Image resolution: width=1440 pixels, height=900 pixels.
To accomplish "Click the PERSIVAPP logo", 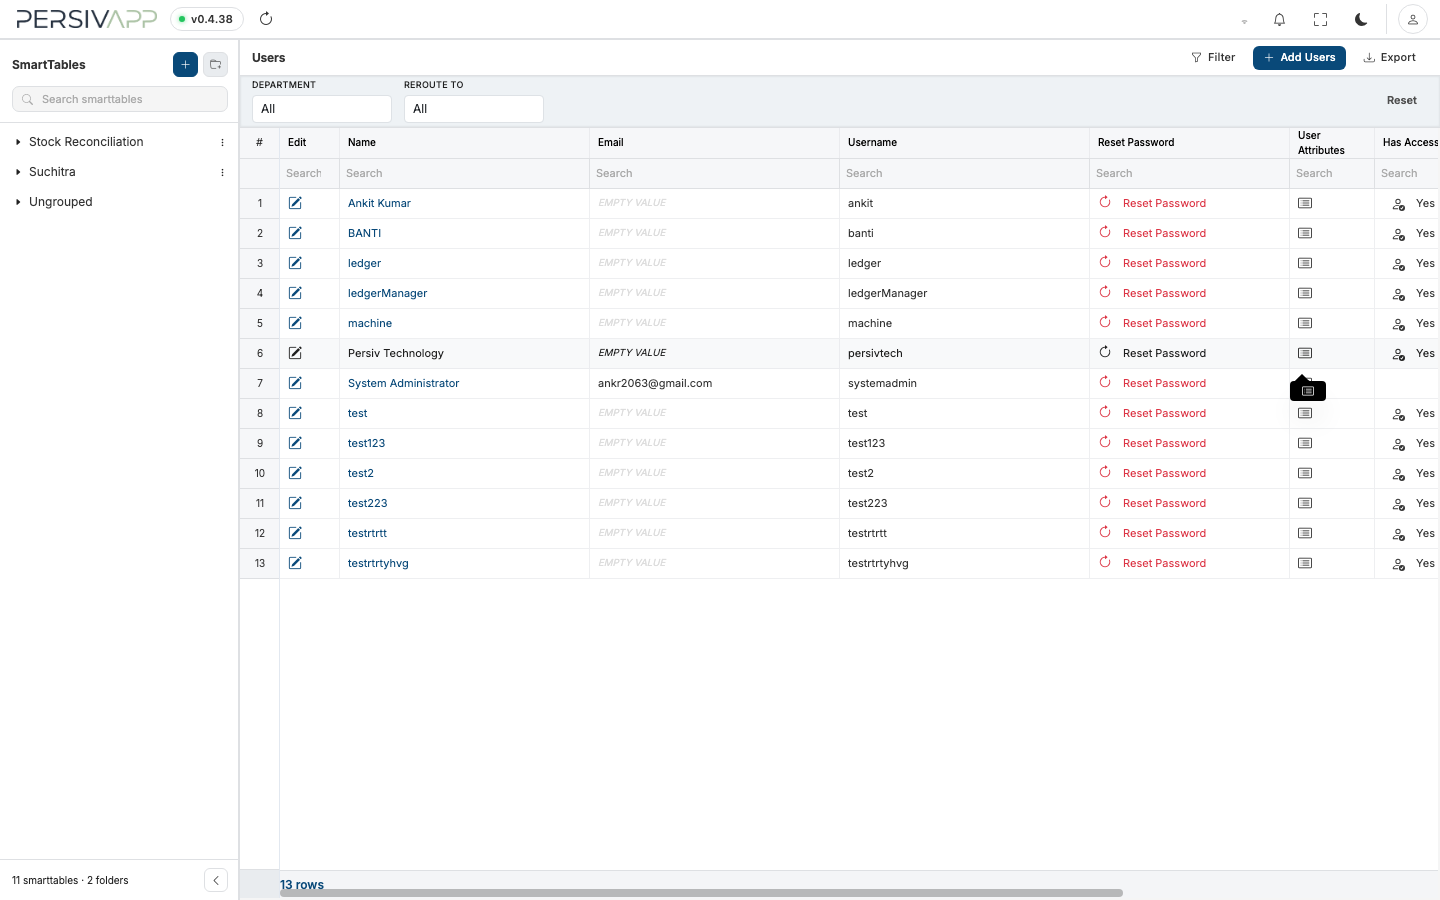I will pyautogui.click(x=87, y=19).
